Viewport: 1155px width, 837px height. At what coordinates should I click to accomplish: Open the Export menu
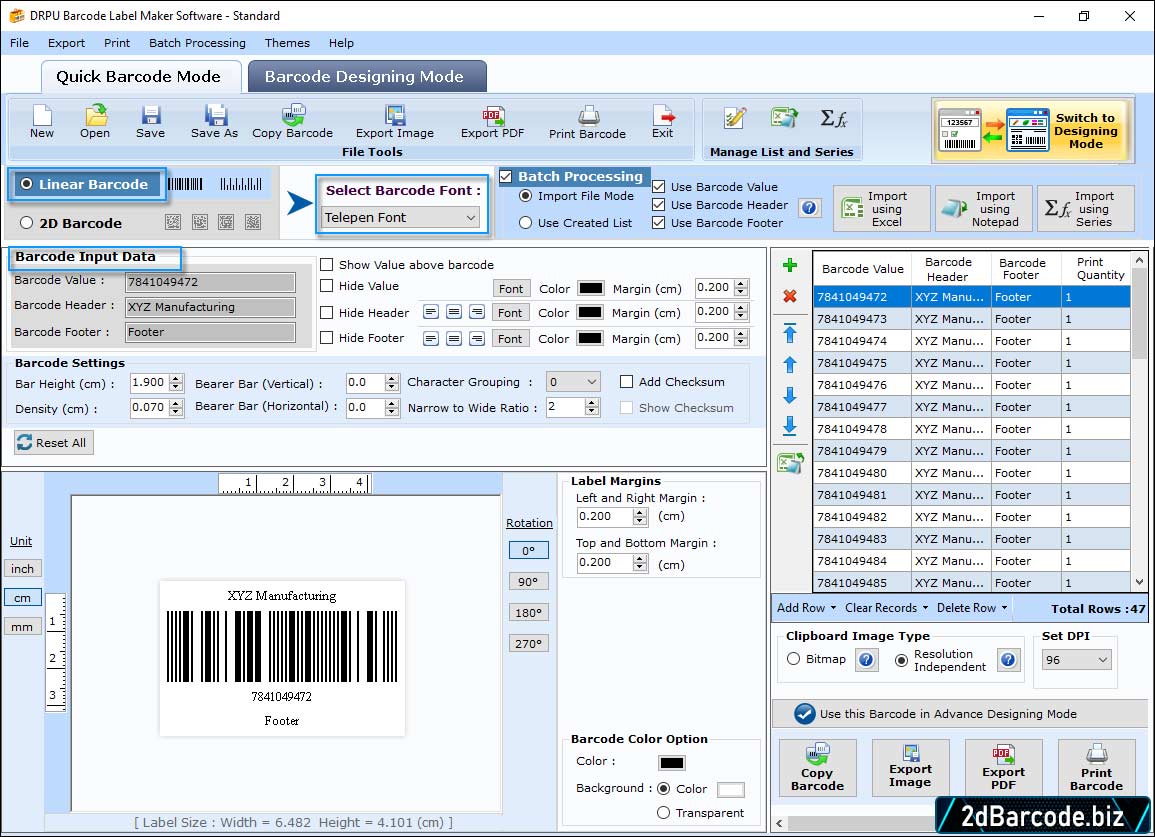pos(66,43)
